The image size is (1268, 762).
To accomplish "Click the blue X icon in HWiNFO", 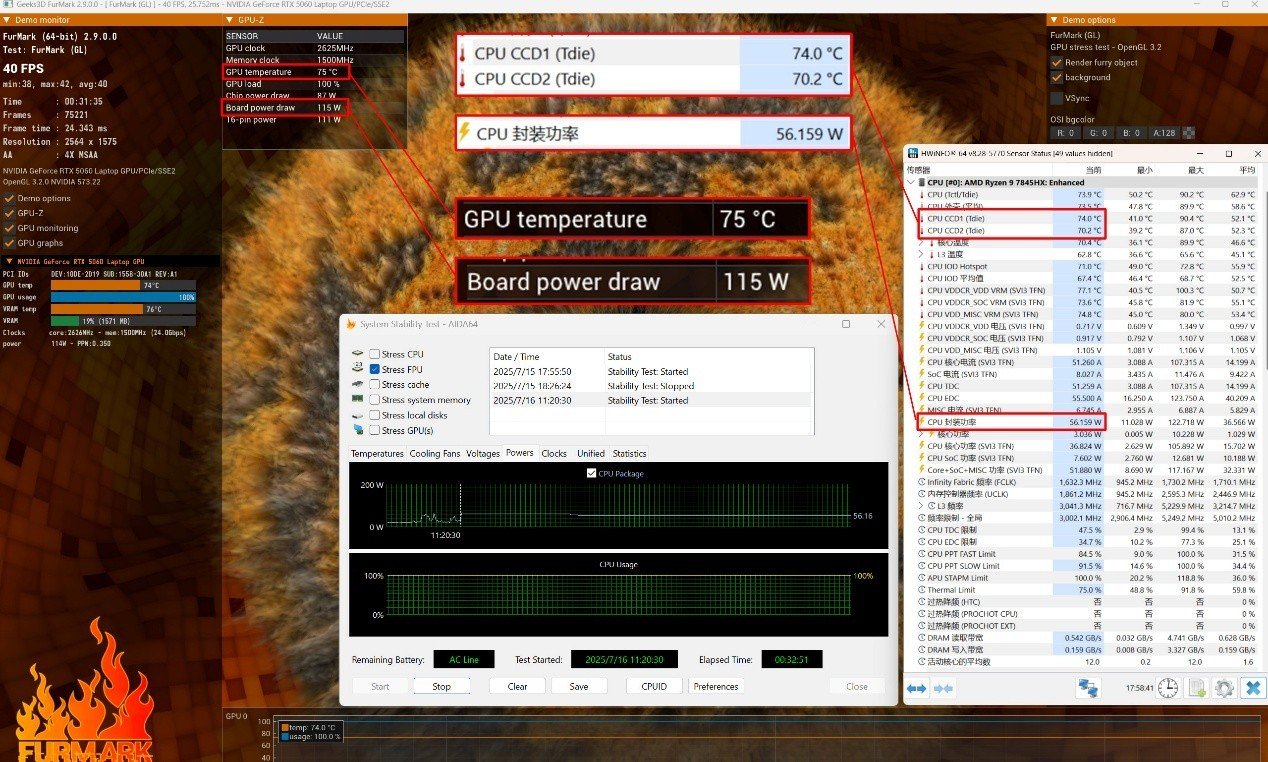I will coord(1252,688).
